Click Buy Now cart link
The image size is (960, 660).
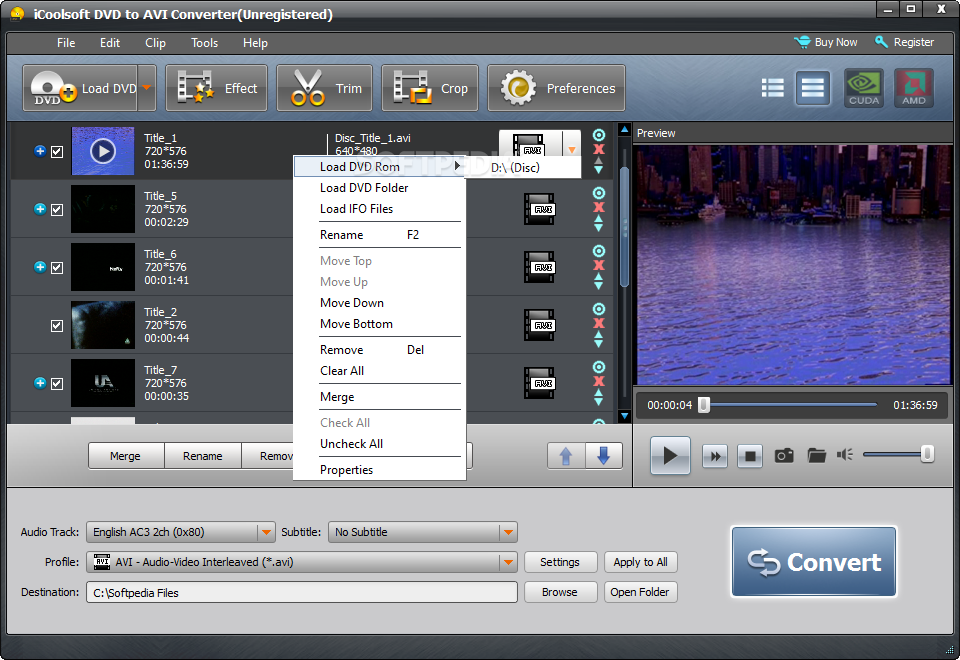[x=826, y=42]
